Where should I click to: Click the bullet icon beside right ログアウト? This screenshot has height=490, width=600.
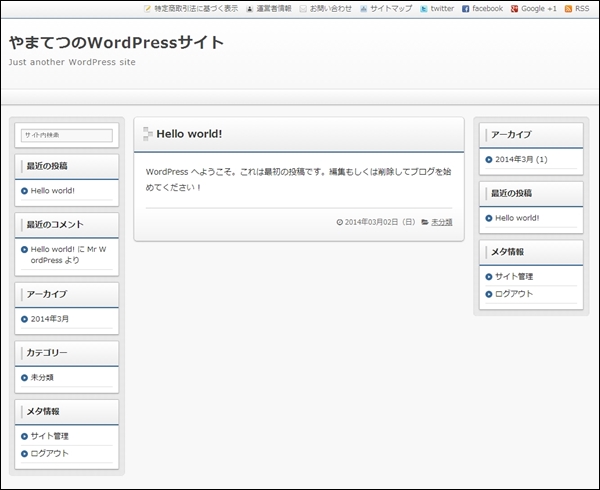click(489, 294)
